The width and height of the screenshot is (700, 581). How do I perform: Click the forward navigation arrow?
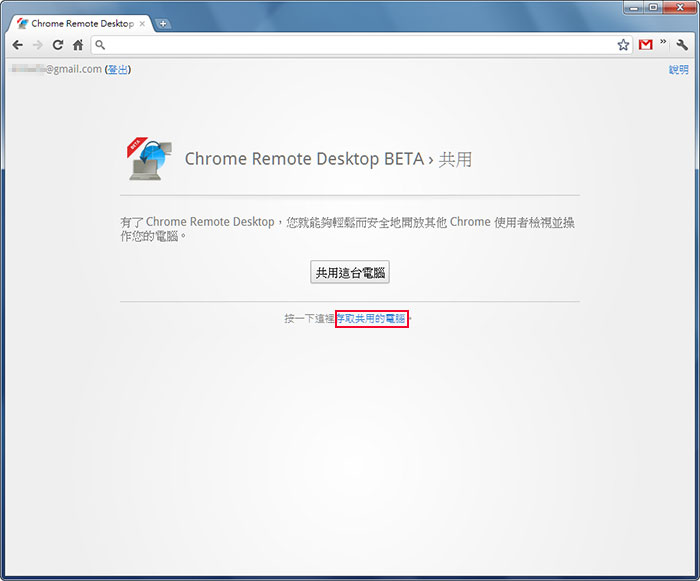(x=38, y=45)
